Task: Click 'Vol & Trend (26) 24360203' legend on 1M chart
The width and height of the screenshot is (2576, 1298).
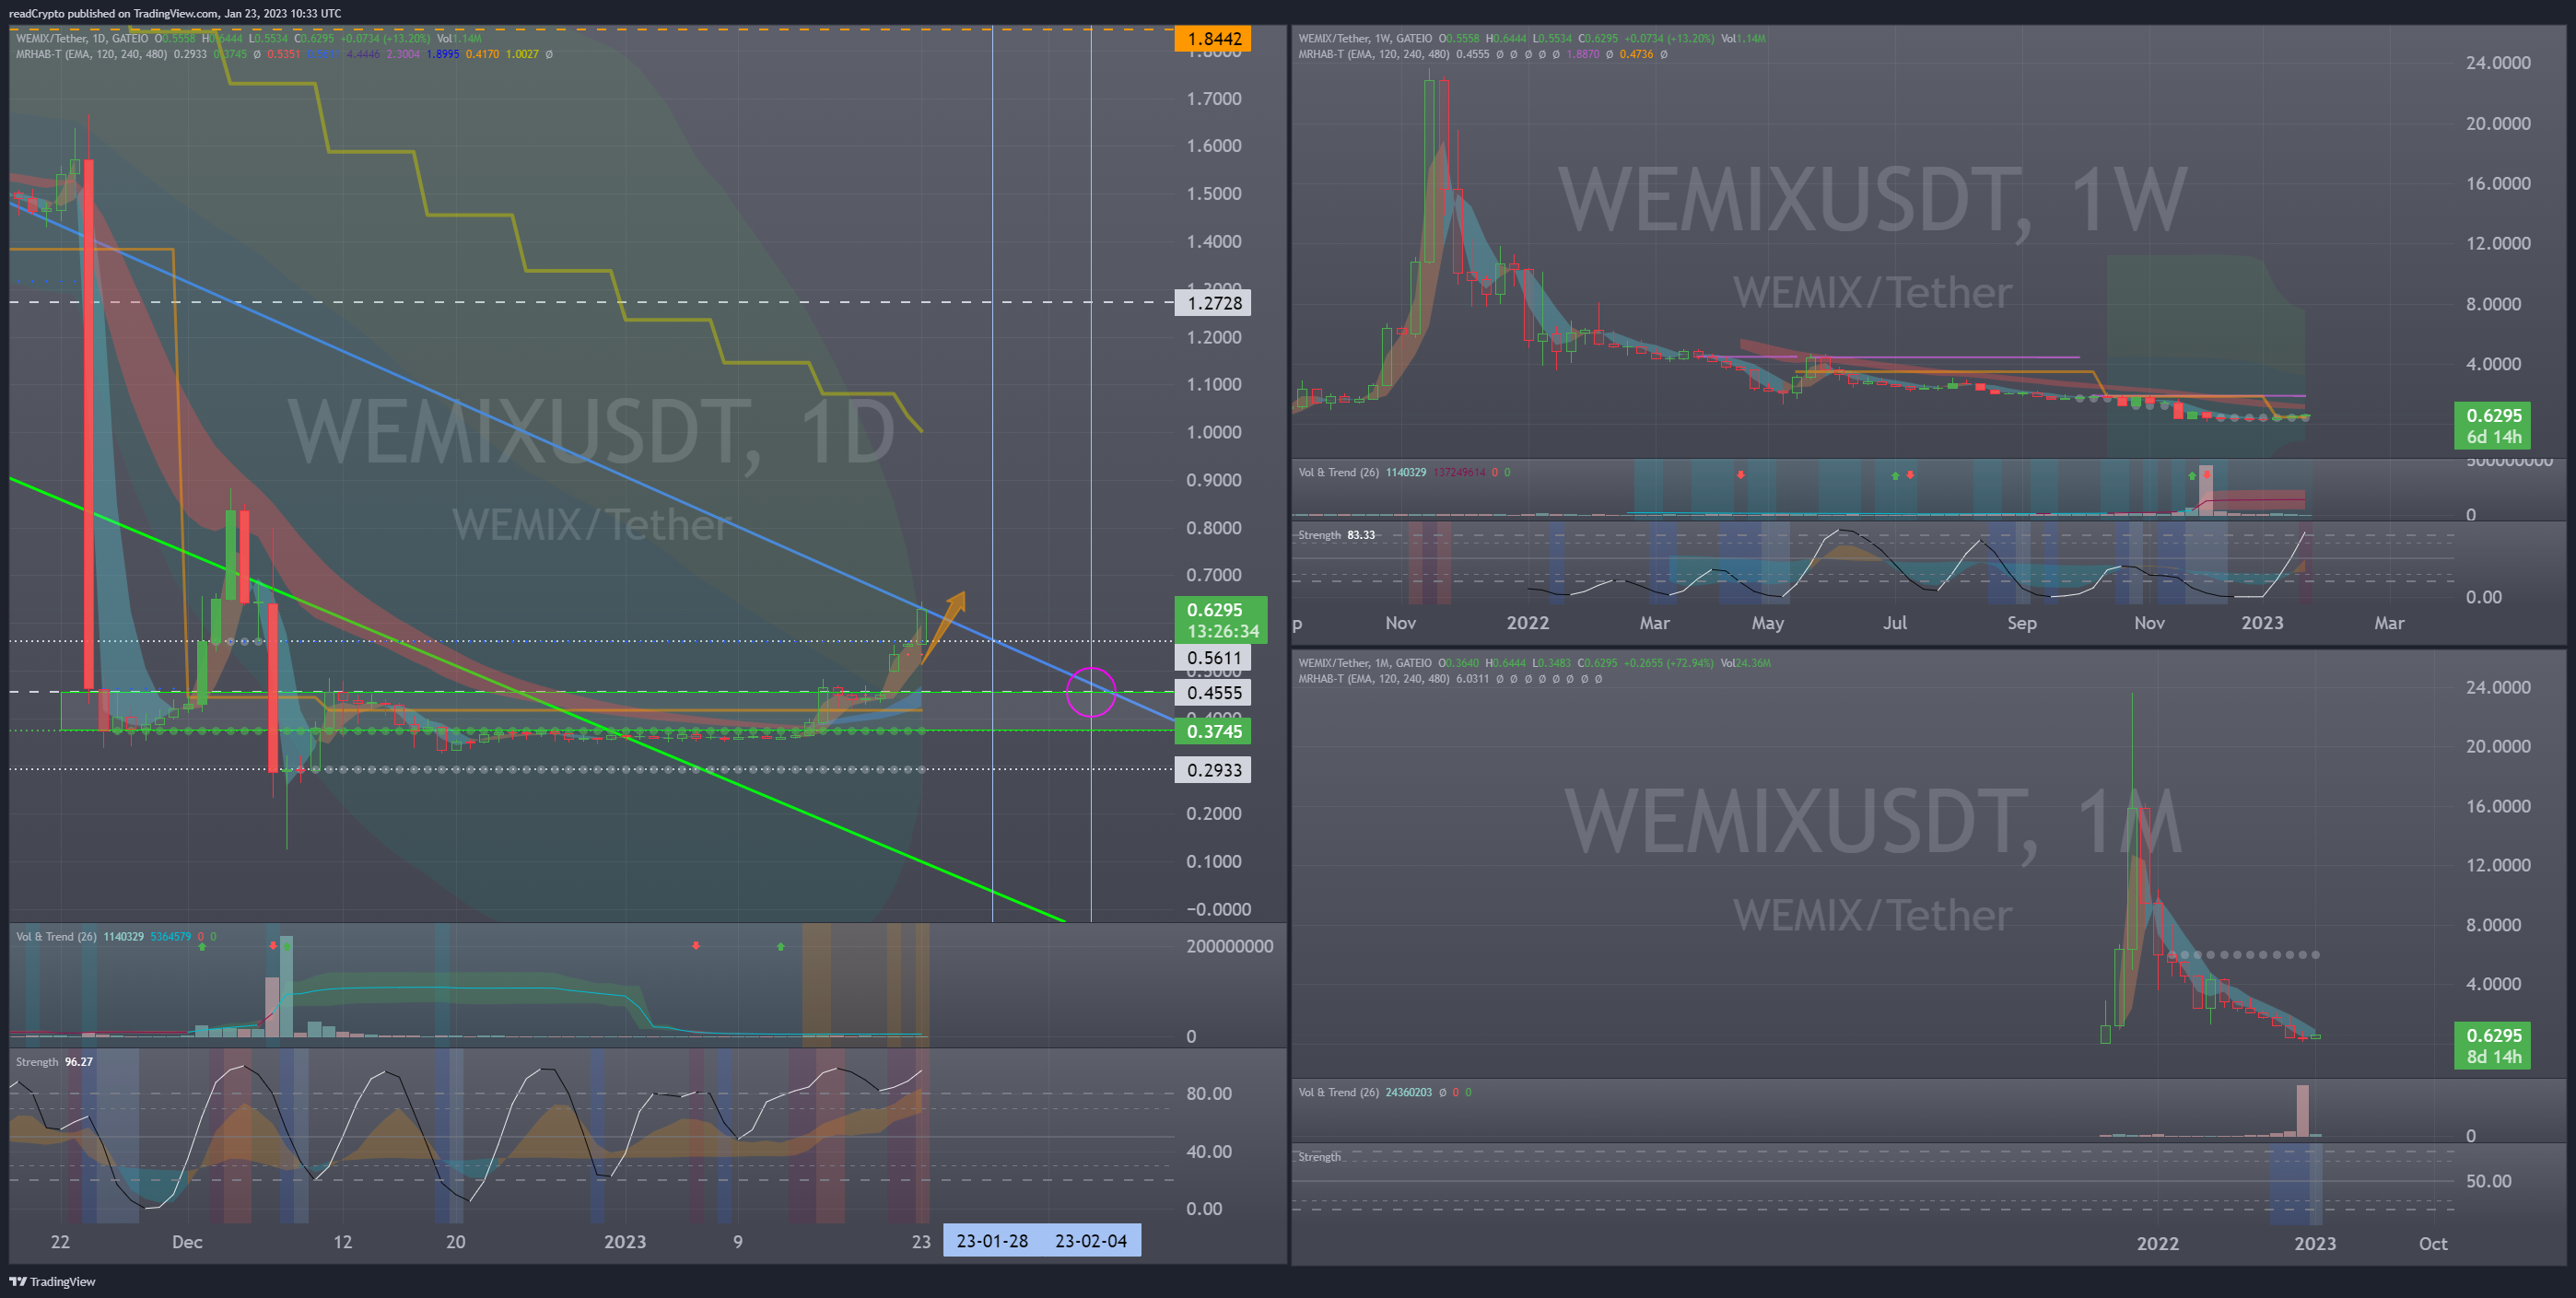Action: tap(1364, 1092)
